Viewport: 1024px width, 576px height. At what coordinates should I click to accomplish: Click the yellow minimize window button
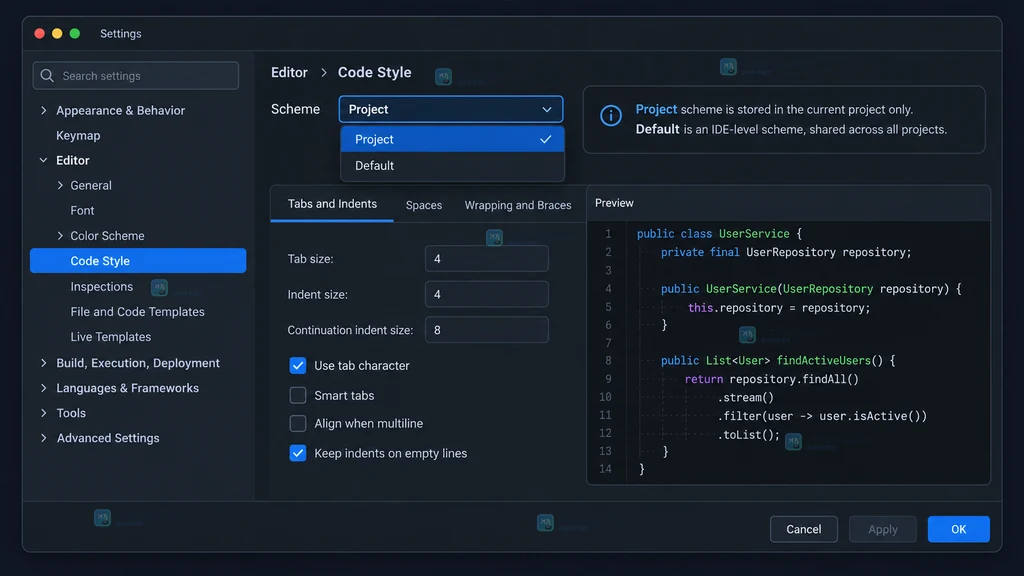[x=57, y=33]
